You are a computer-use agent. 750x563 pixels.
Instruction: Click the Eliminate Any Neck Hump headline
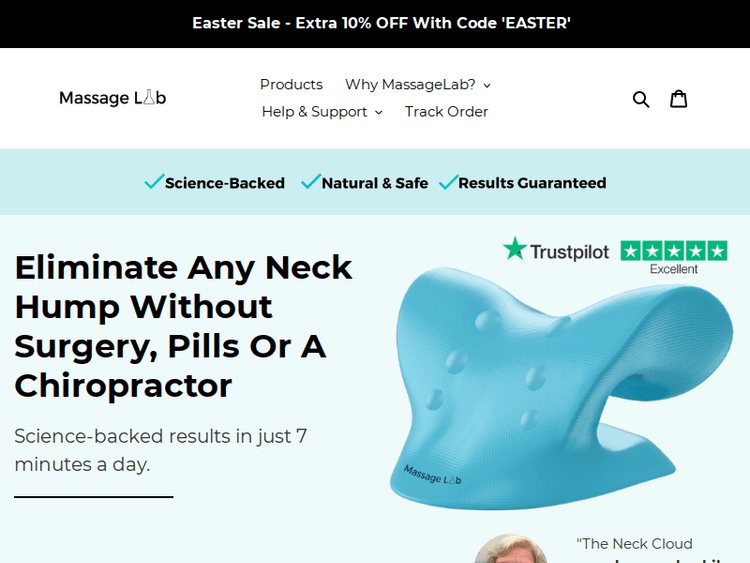click(x=183, y=326)
